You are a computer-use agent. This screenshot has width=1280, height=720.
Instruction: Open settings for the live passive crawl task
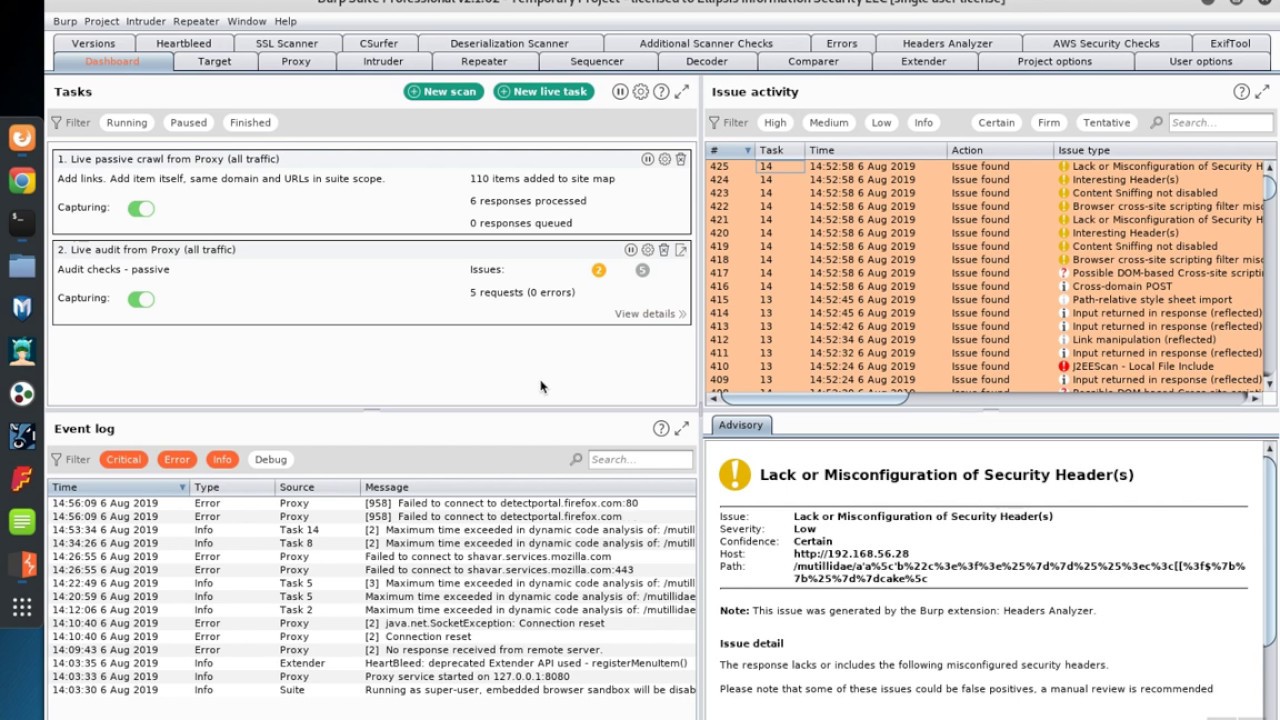(664, 159)
